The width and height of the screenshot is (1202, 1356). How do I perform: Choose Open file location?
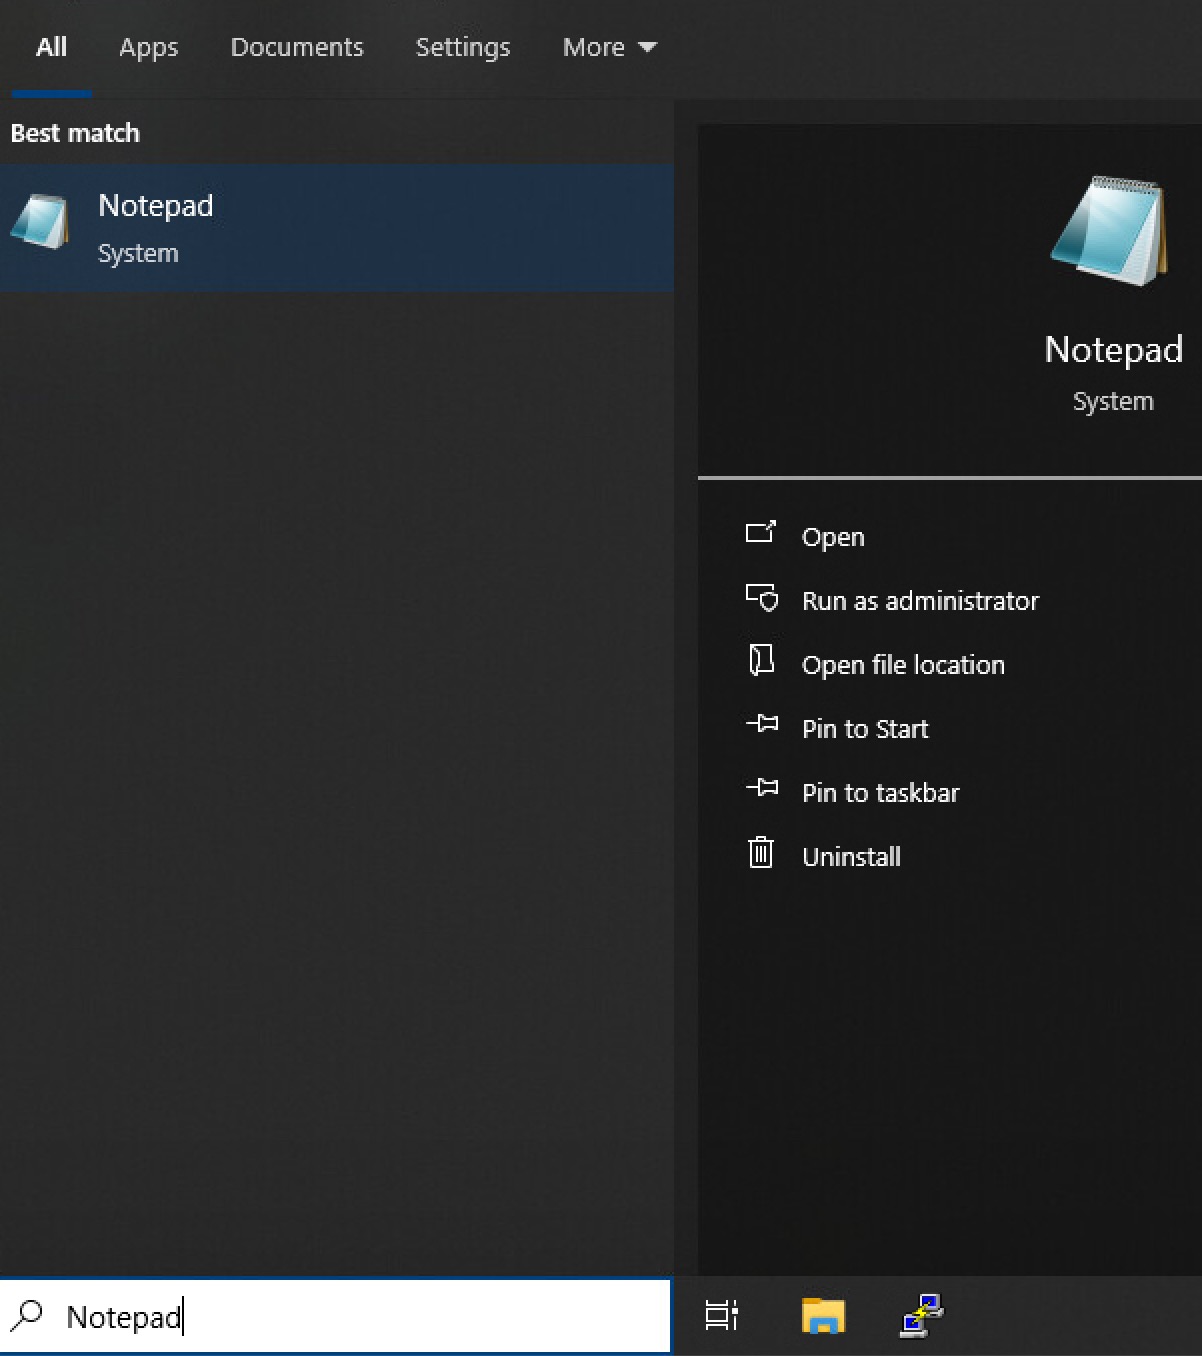pos(903,665)
